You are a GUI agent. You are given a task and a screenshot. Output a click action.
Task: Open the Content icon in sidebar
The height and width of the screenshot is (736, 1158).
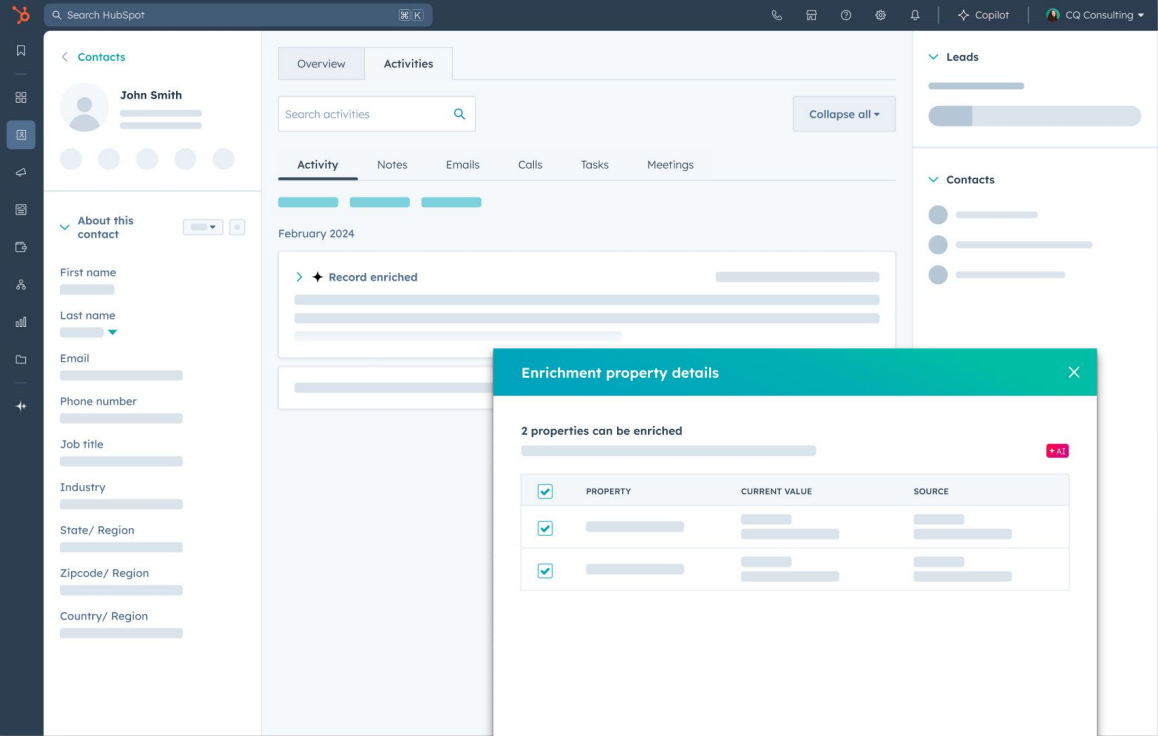21,210
